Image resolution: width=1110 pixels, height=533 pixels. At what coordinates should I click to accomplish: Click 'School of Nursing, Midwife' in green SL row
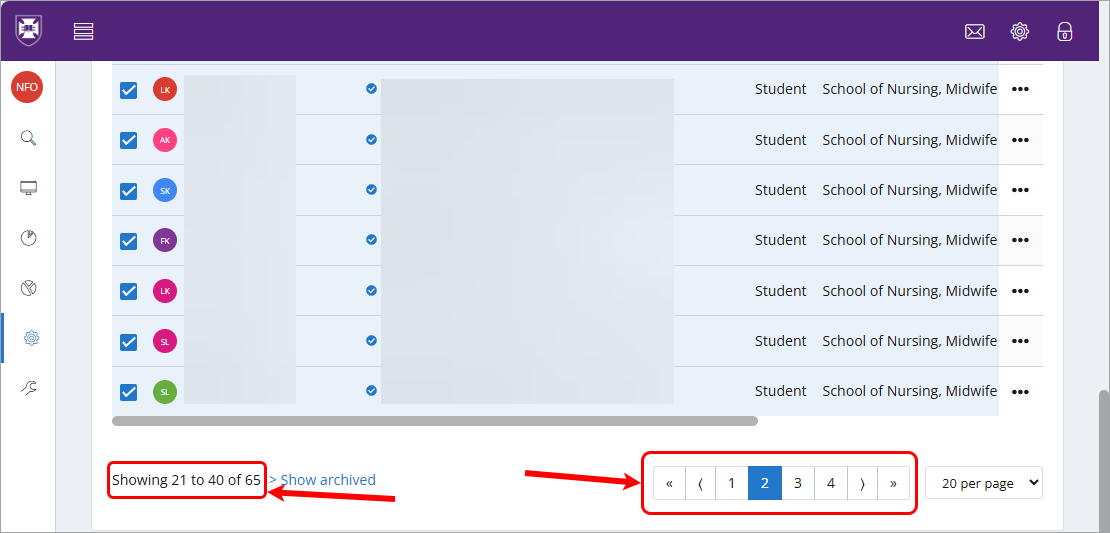tap(910, 391)
